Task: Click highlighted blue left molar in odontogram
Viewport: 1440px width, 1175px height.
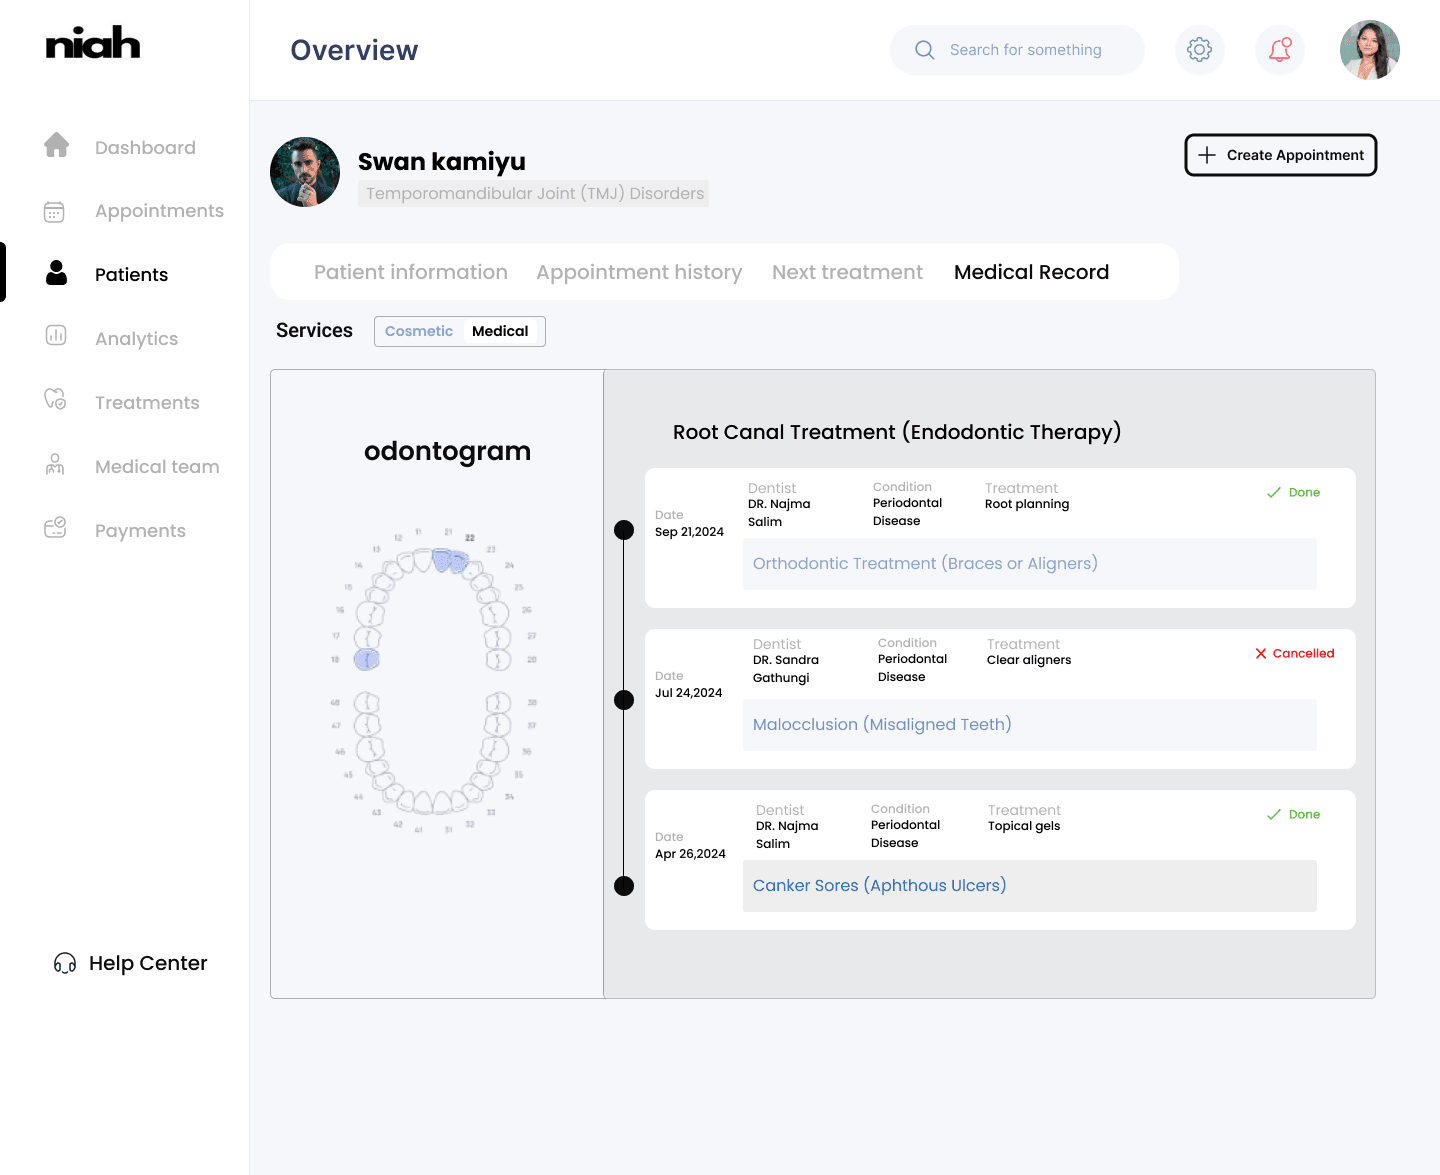Action: [367, 659]
